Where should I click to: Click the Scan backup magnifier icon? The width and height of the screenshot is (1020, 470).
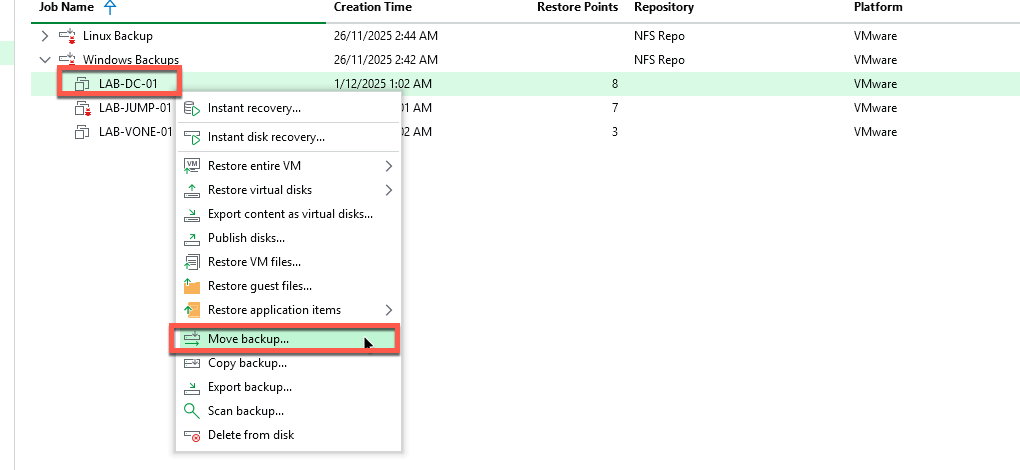click(x=192, y=411)
